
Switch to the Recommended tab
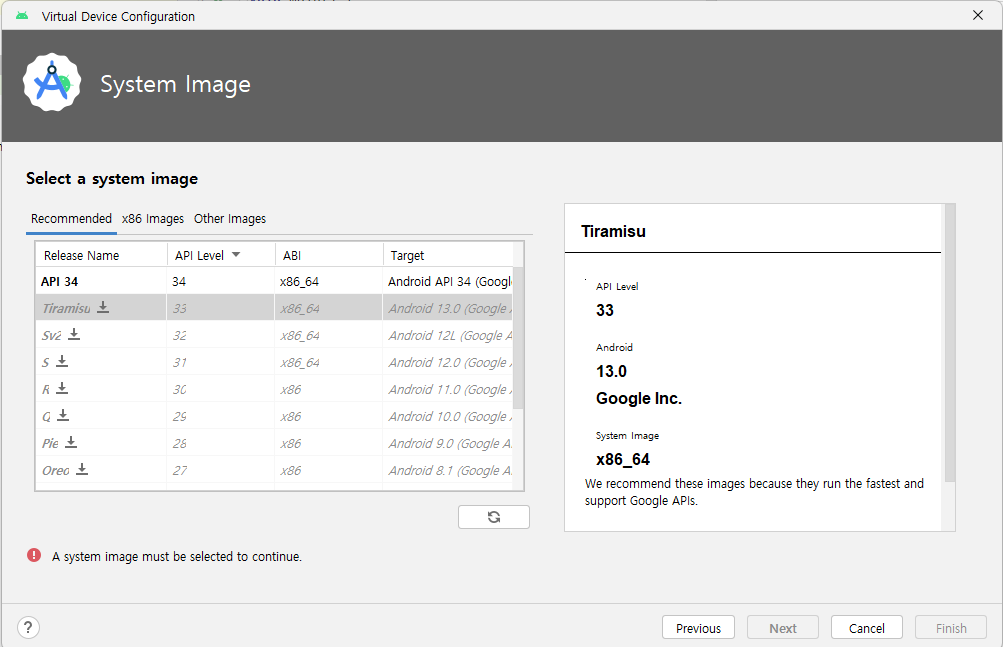coord(71,219)
